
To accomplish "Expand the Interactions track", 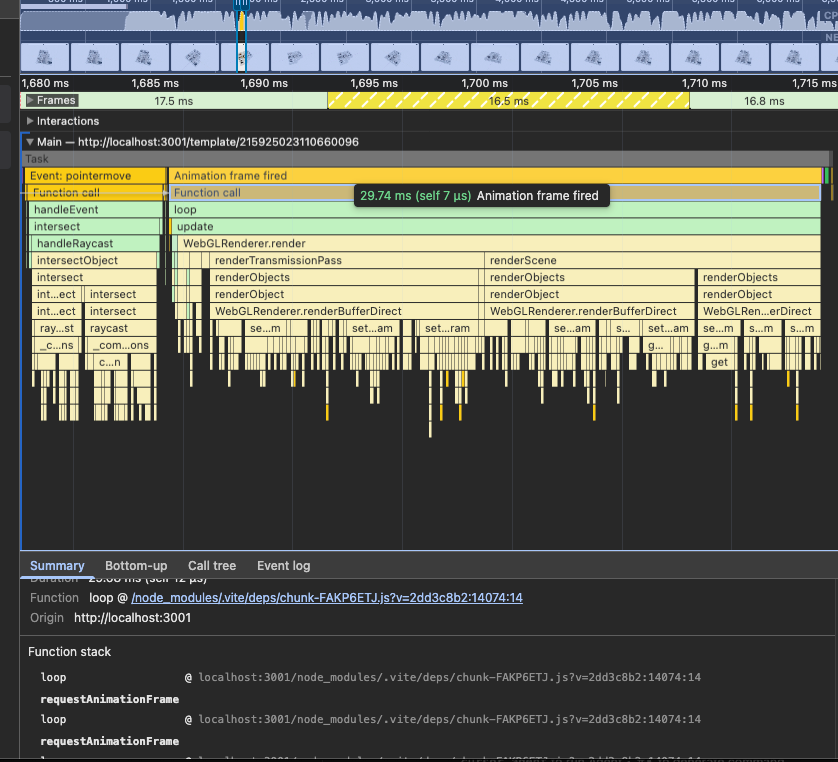I will pos(30,121).
